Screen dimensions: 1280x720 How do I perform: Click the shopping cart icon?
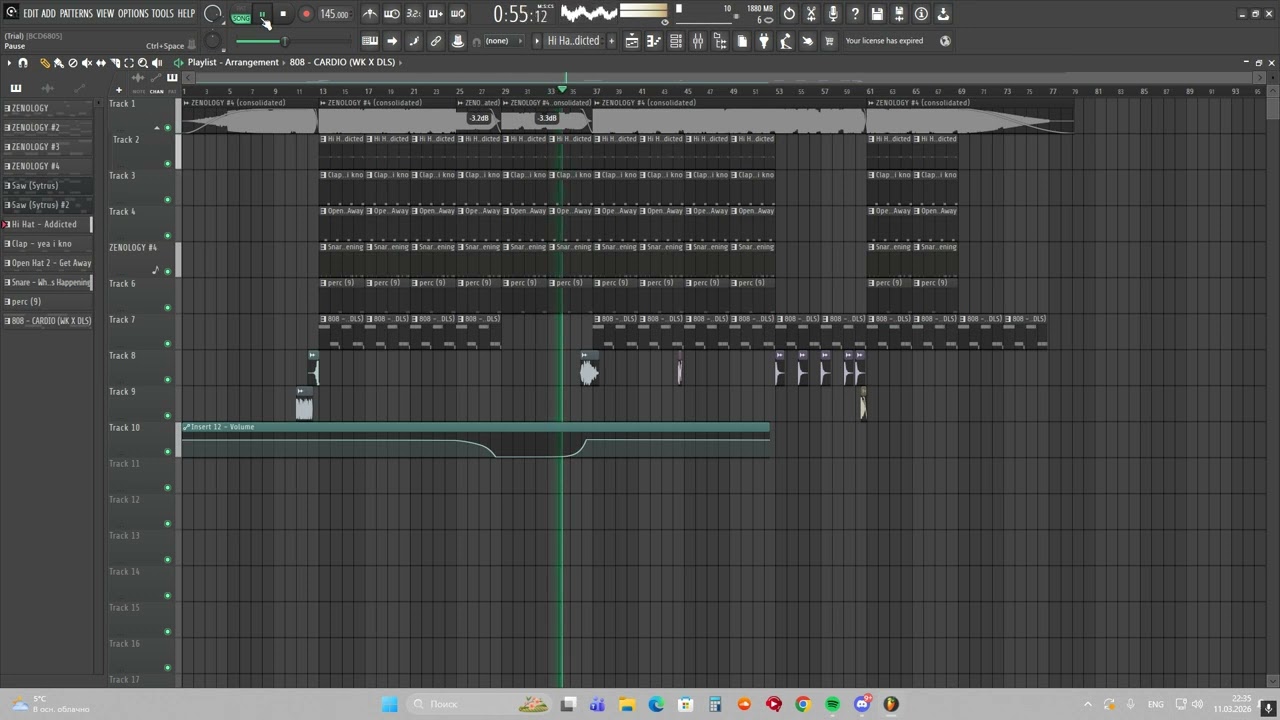(x=829, y=41)
